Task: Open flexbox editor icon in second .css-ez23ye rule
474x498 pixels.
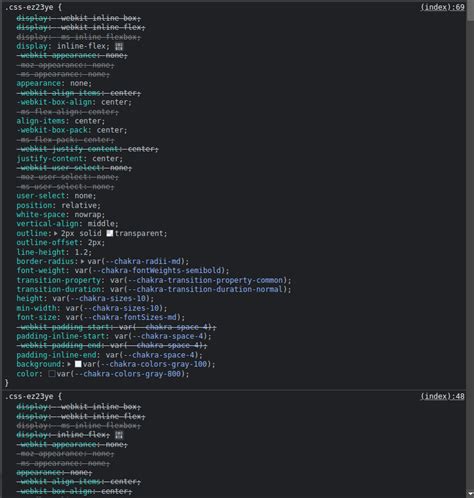Action: [119, 435]
